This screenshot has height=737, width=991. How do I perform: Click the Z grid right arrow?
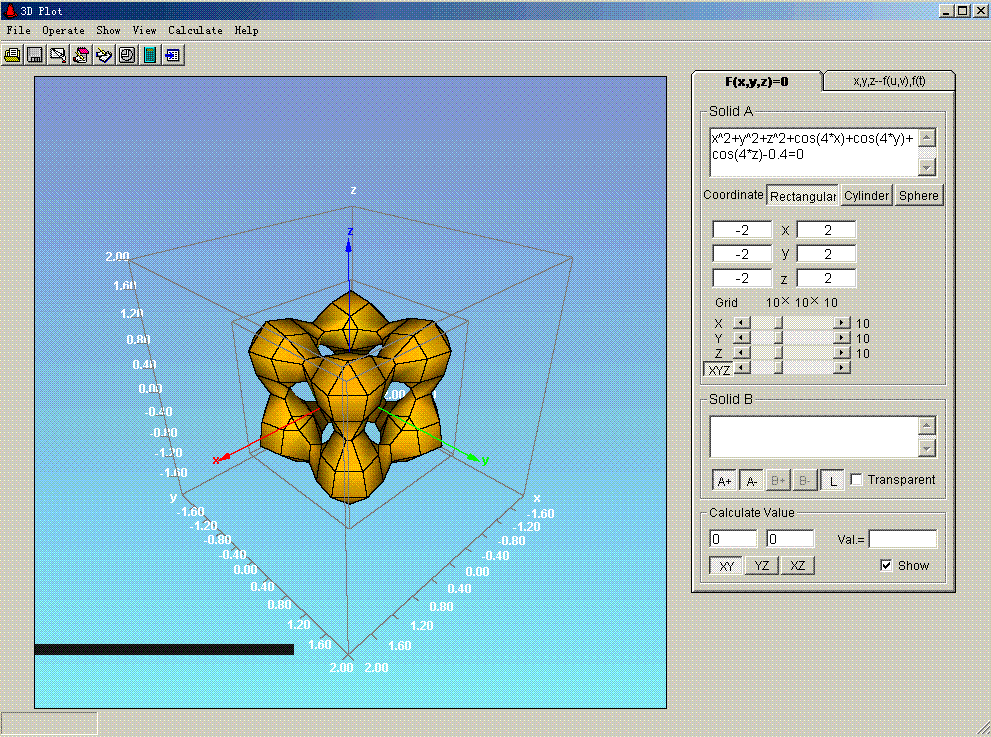pos(842,353)
